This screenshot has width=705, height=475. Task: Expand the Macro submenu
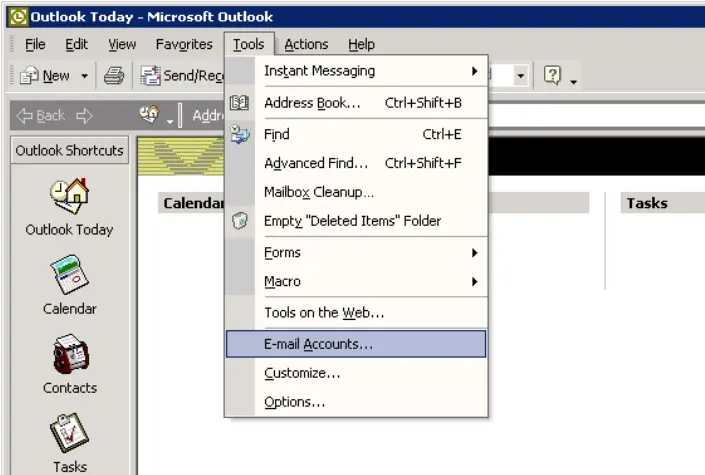tap(356, 282)
